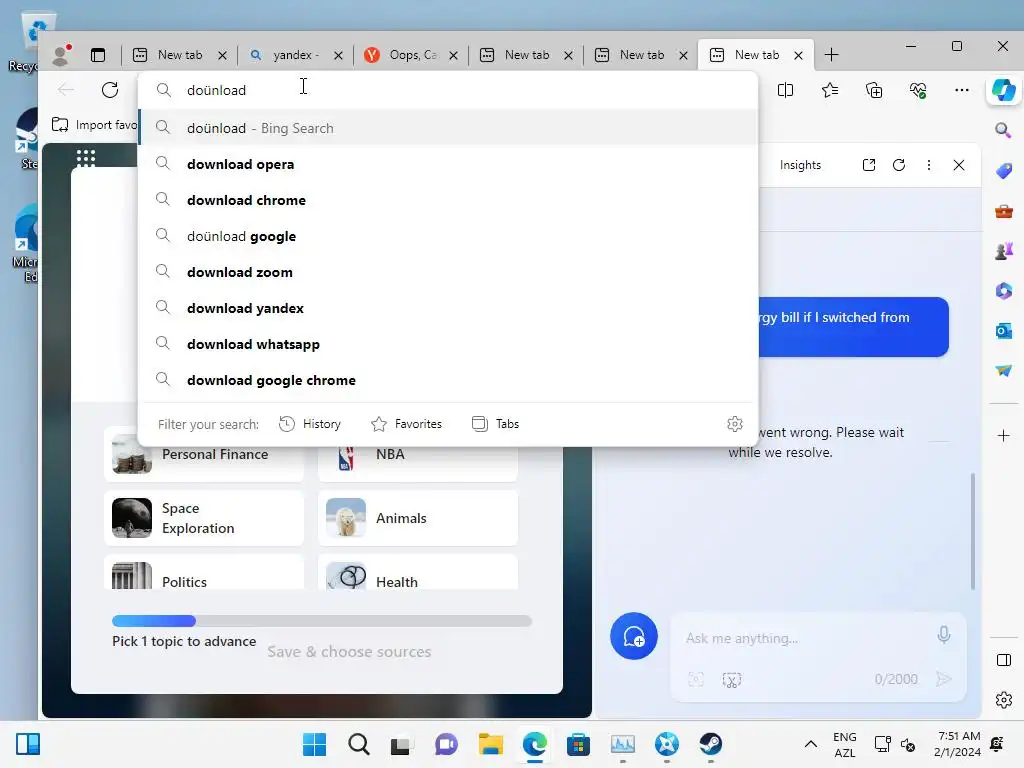Open the sidebar Games chess icon
The image size is (1024, 768).
pyautogui.click(x=1004, y=251)
